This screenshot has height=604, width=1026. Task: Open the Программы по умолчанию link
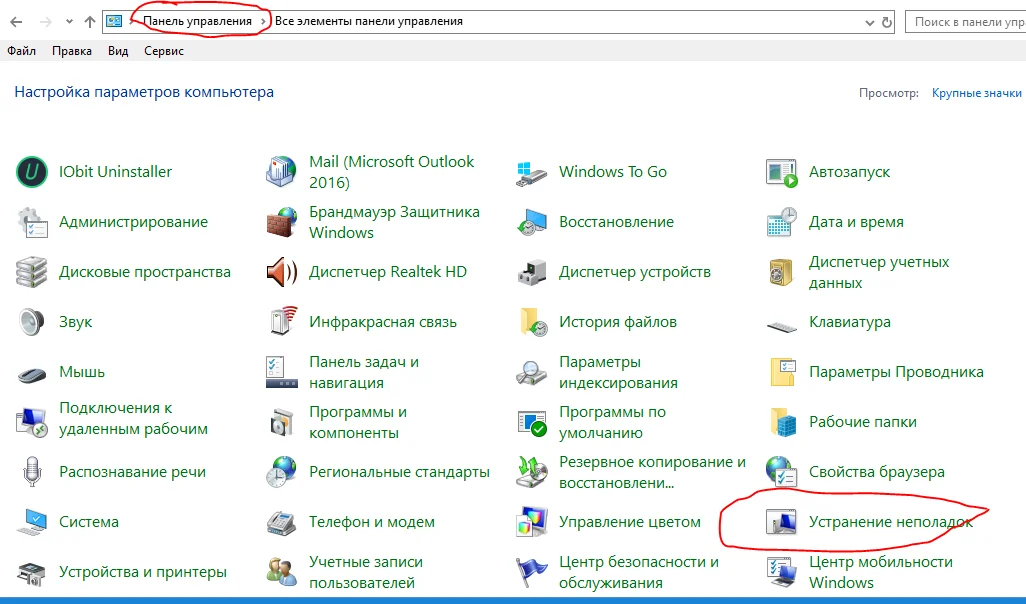click(x=612, y=422)
